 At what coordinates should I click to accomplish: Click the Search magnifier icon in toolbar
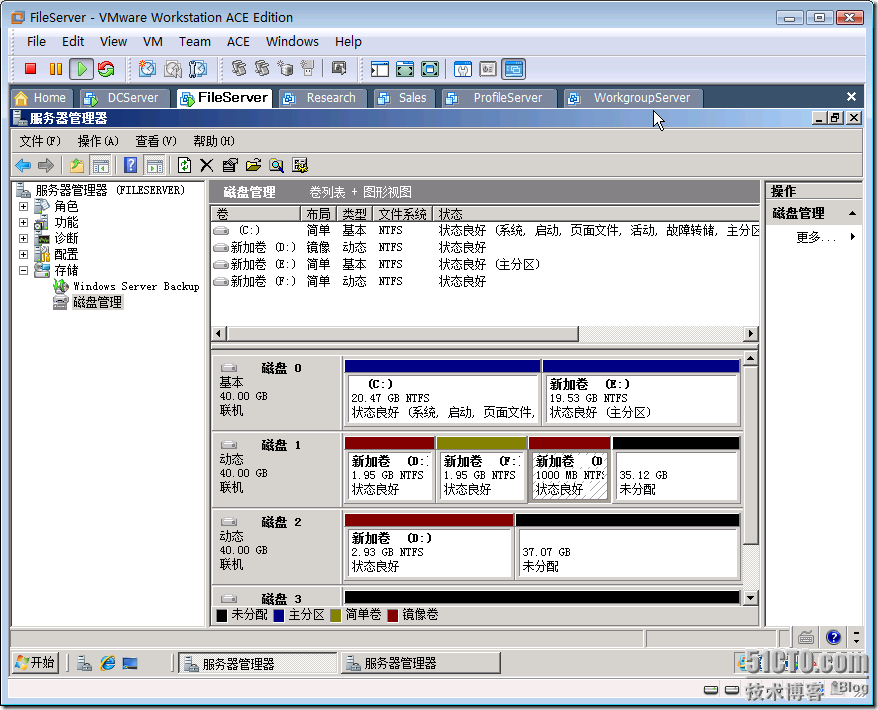(276, 165)
